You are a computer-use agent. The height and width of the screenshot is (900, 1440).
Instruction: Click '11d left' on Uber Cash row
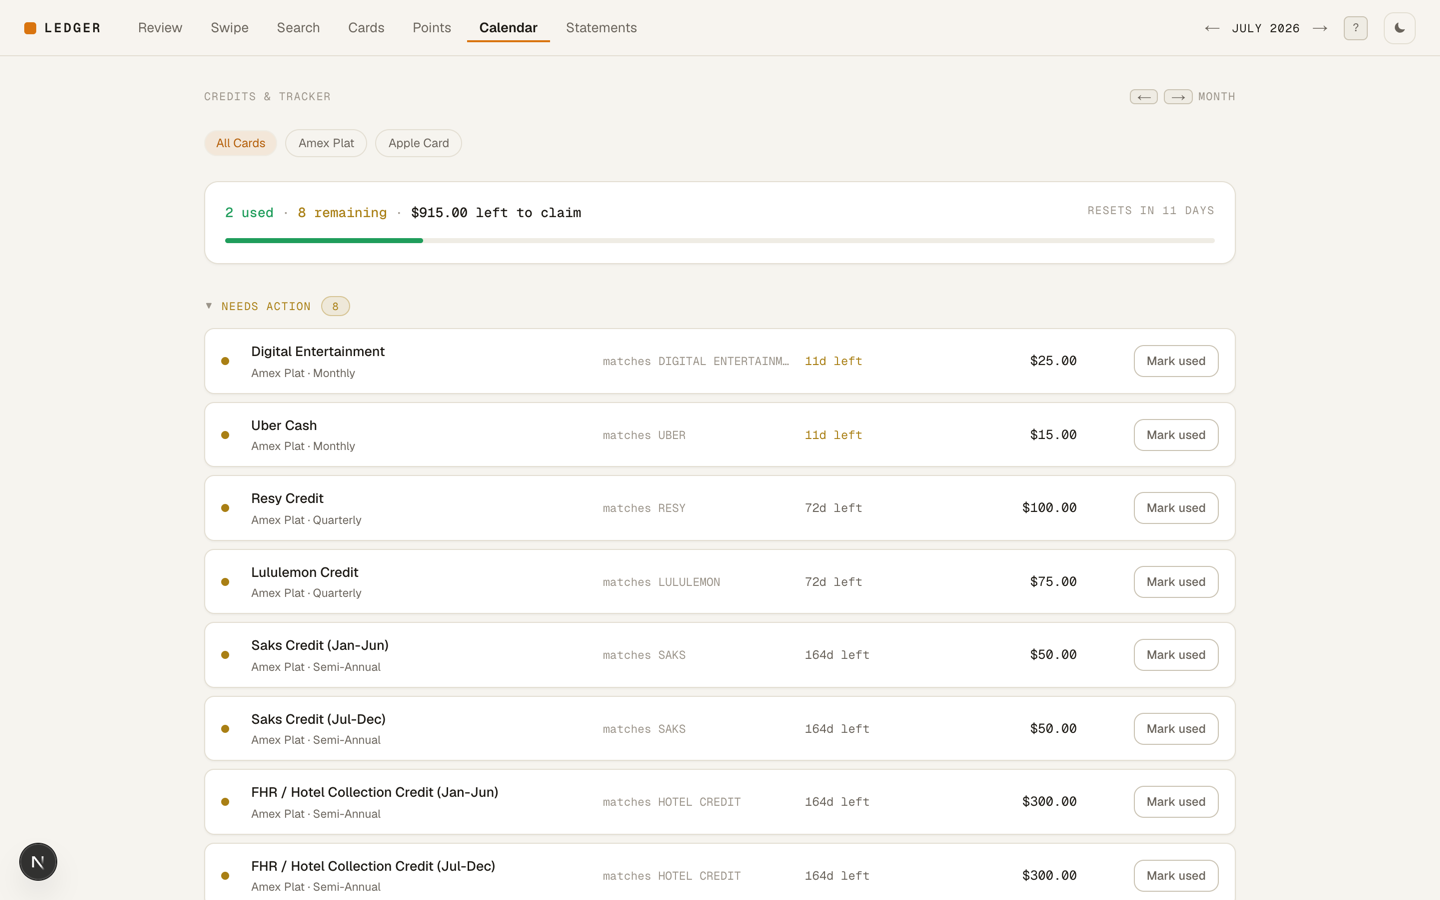coord(833,435)
